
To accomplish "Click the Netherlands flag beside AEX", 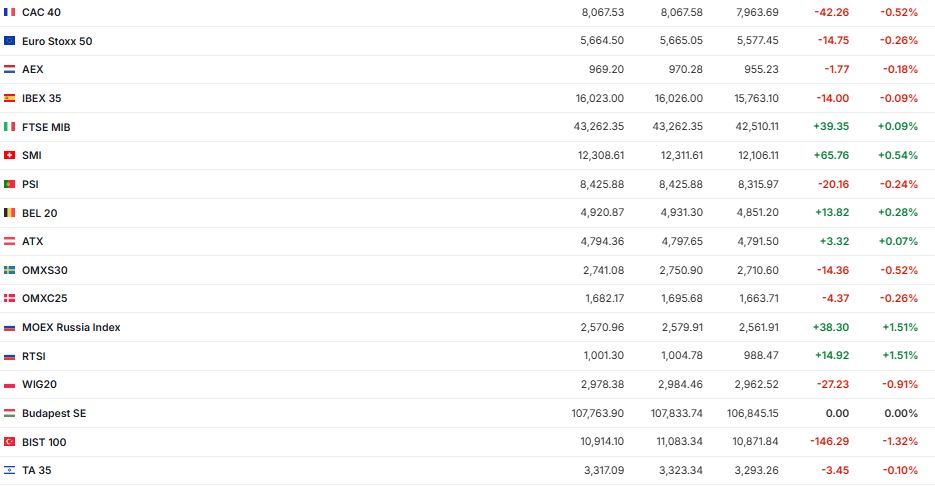I will [10, 70].
